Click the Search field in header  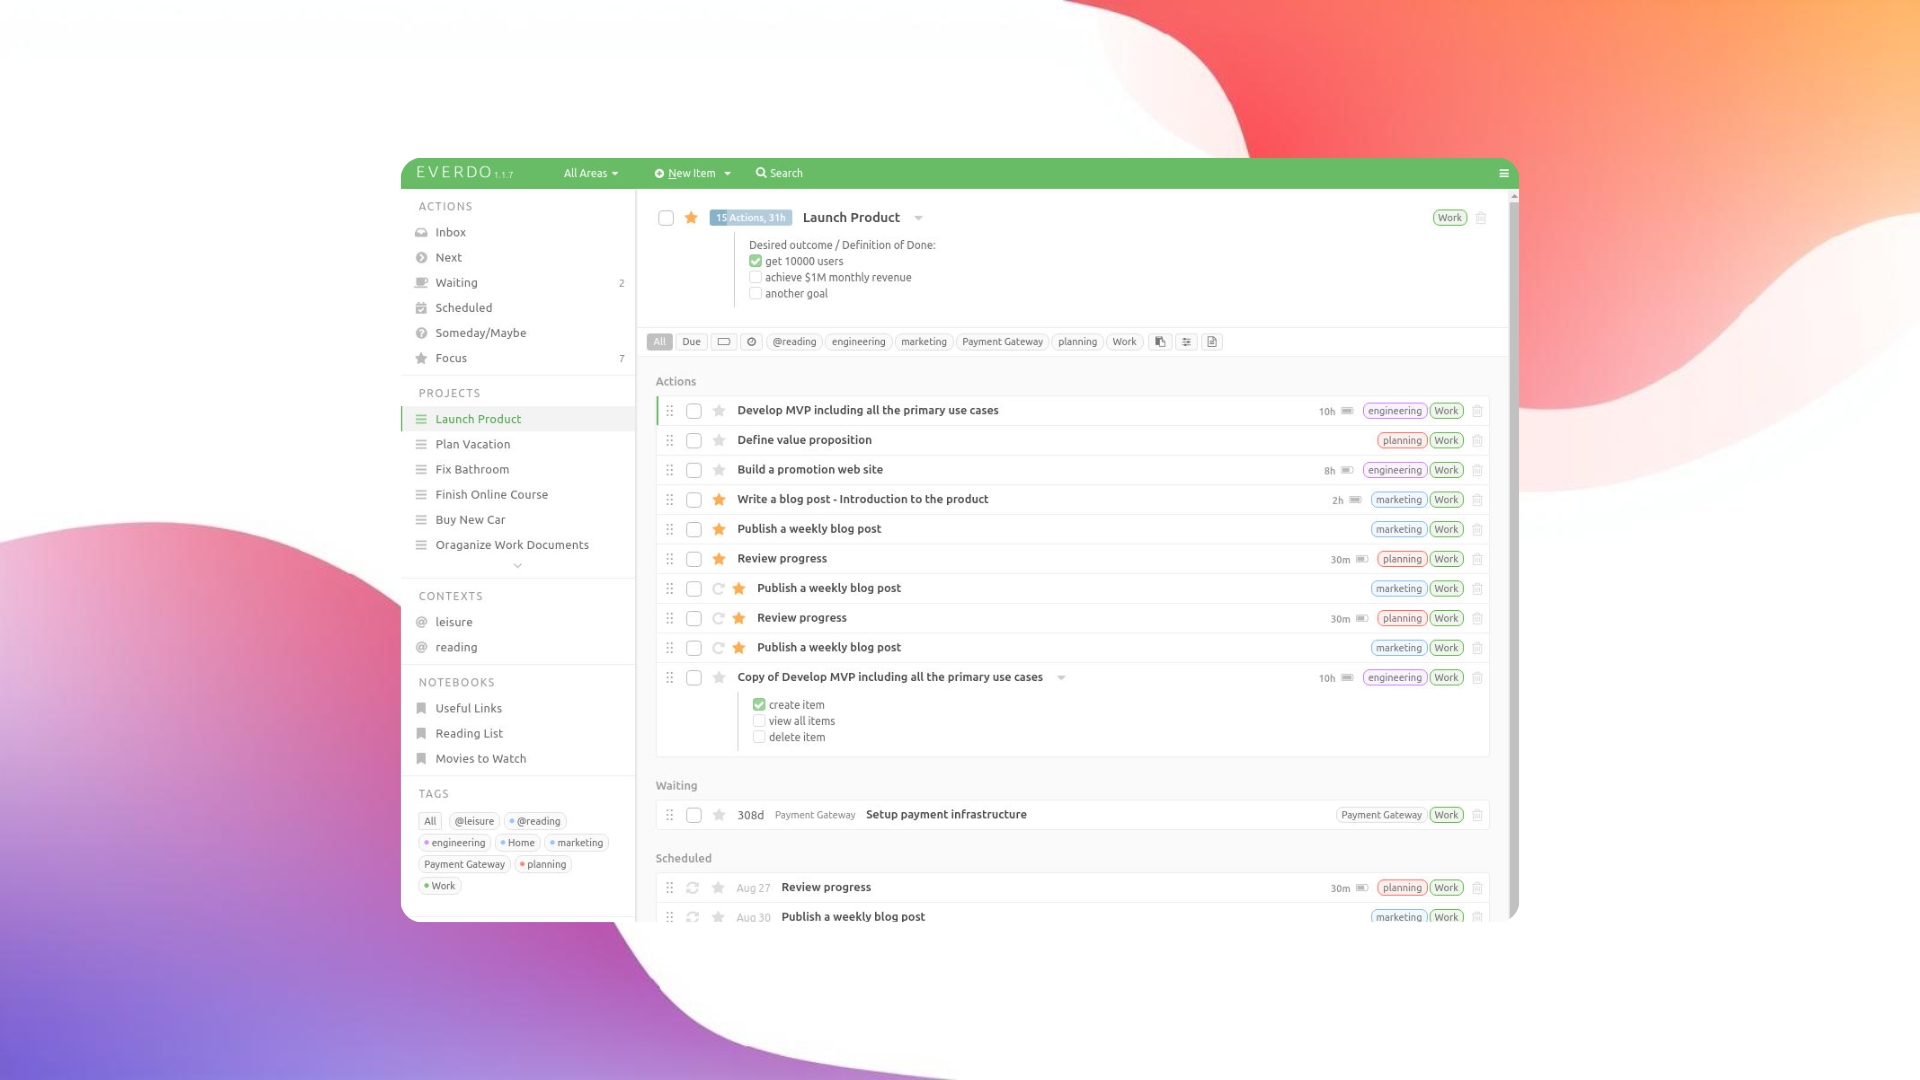pos(780,173)
